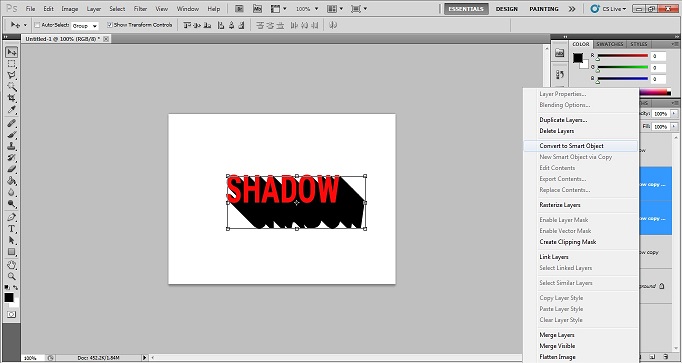Viewport: 682px width, 363px height.
Task: Select the History Brush tool
Action: [x=12, y=157]
